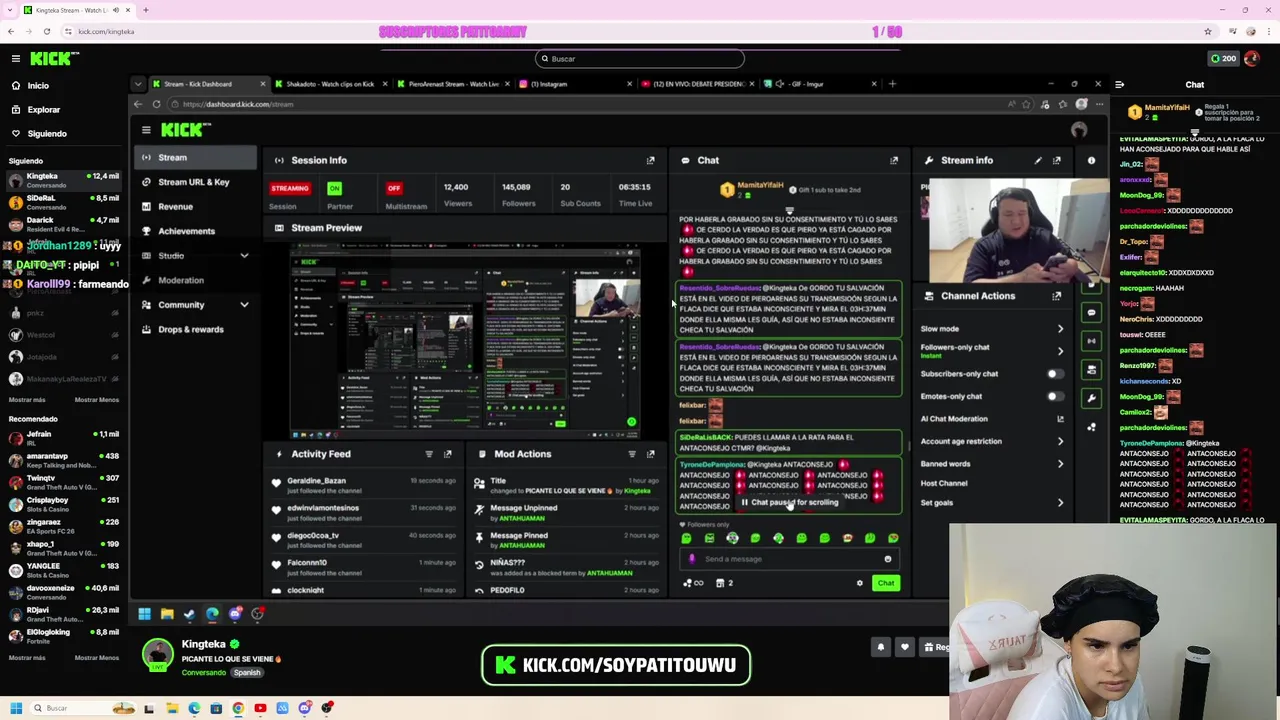This screenshot has width=1280, height=720.
Task: Pop out the Stream info panel
Action: pyautogui.click(x=1057, y=160)
